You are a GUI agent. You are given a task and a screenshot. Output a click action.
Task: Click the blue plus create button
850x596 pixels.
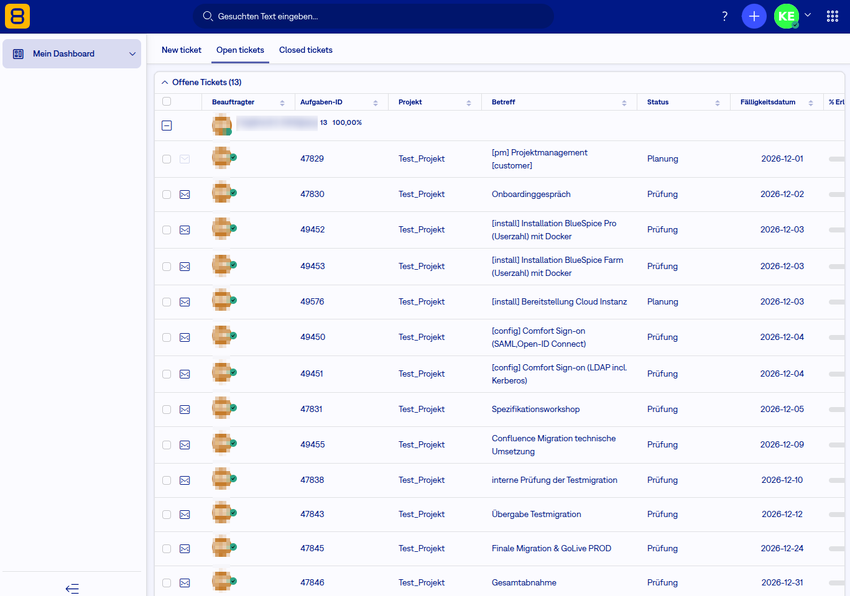pyautogui.click(x=754, y=16)
